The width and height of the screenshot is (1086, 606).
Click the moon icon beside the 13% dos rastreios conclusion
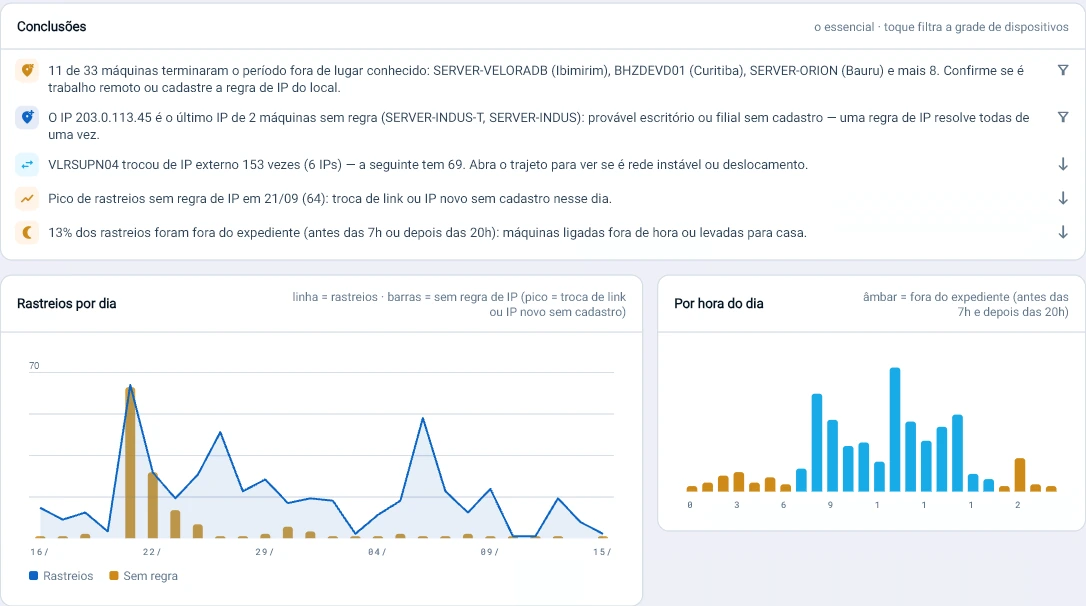pyautogui.click(x=27, y=233)
